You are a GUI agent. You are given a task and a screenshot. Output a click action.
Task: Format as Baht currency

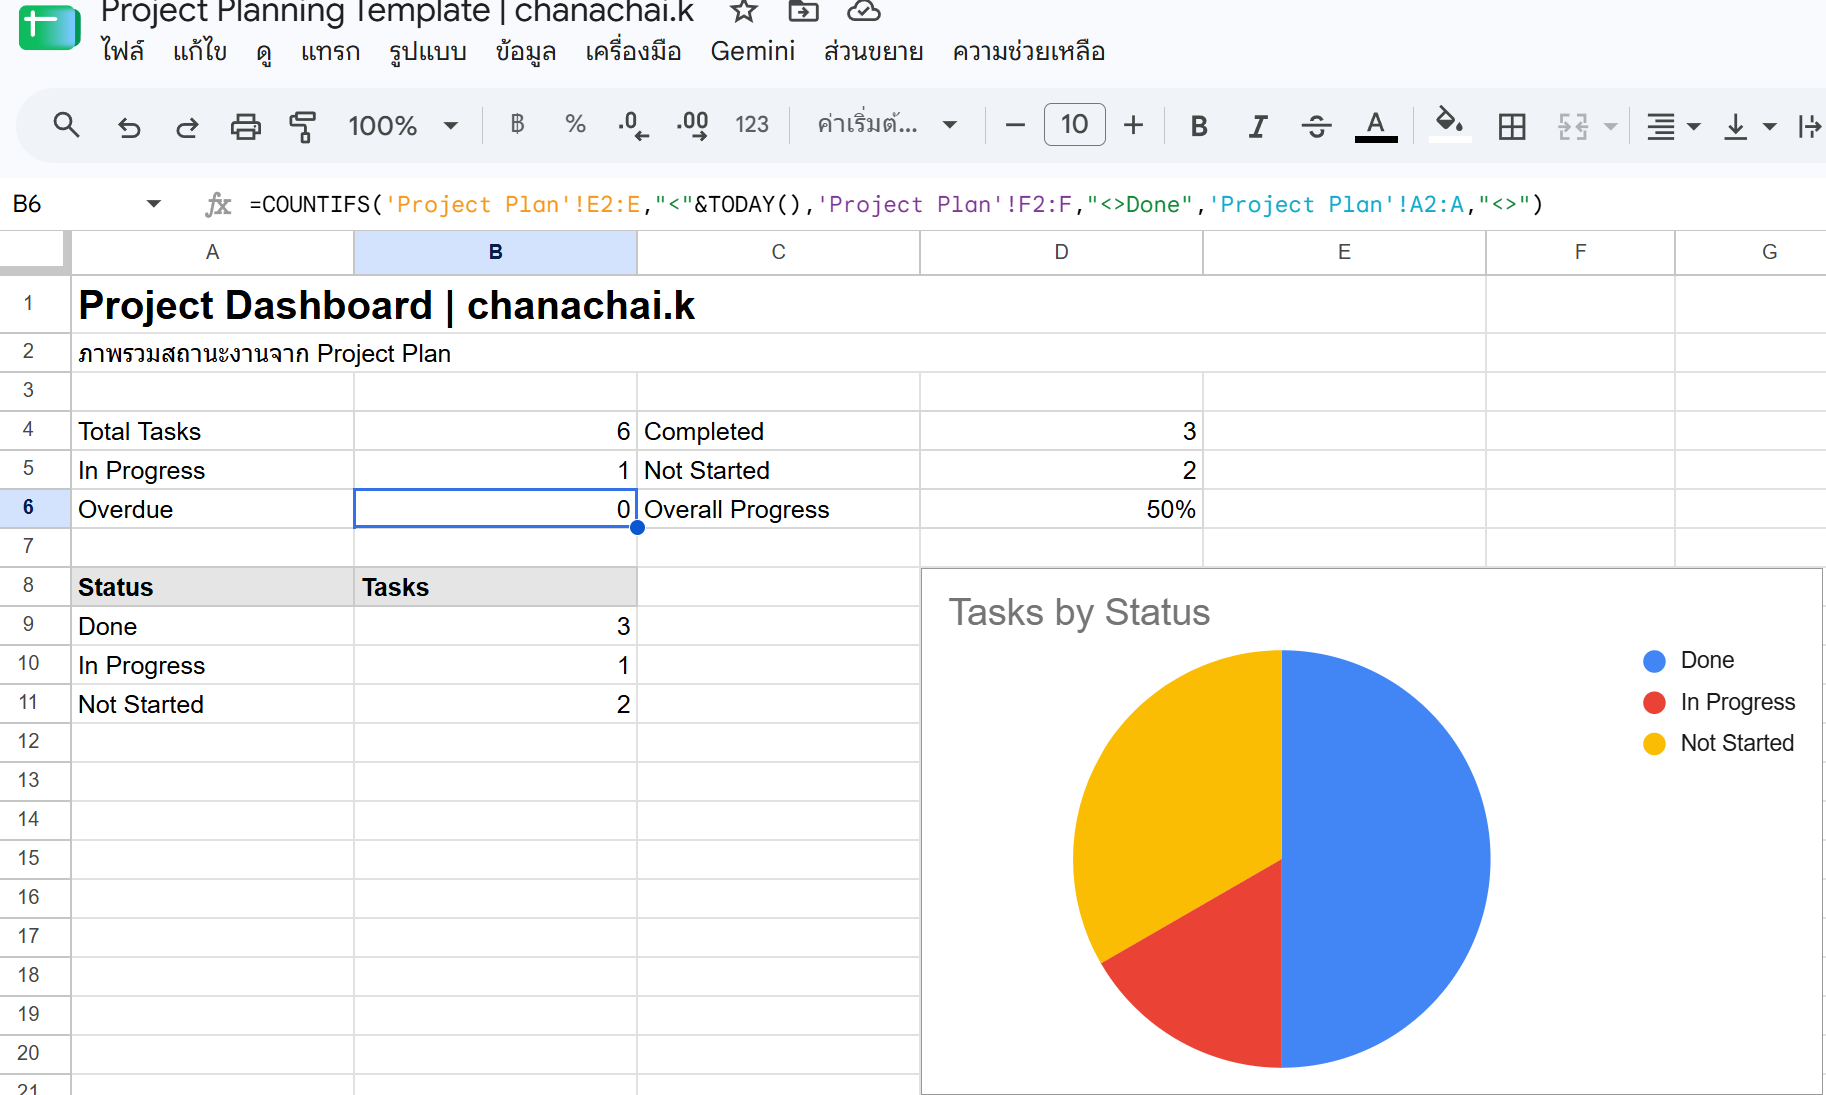[x=517, y=125]
